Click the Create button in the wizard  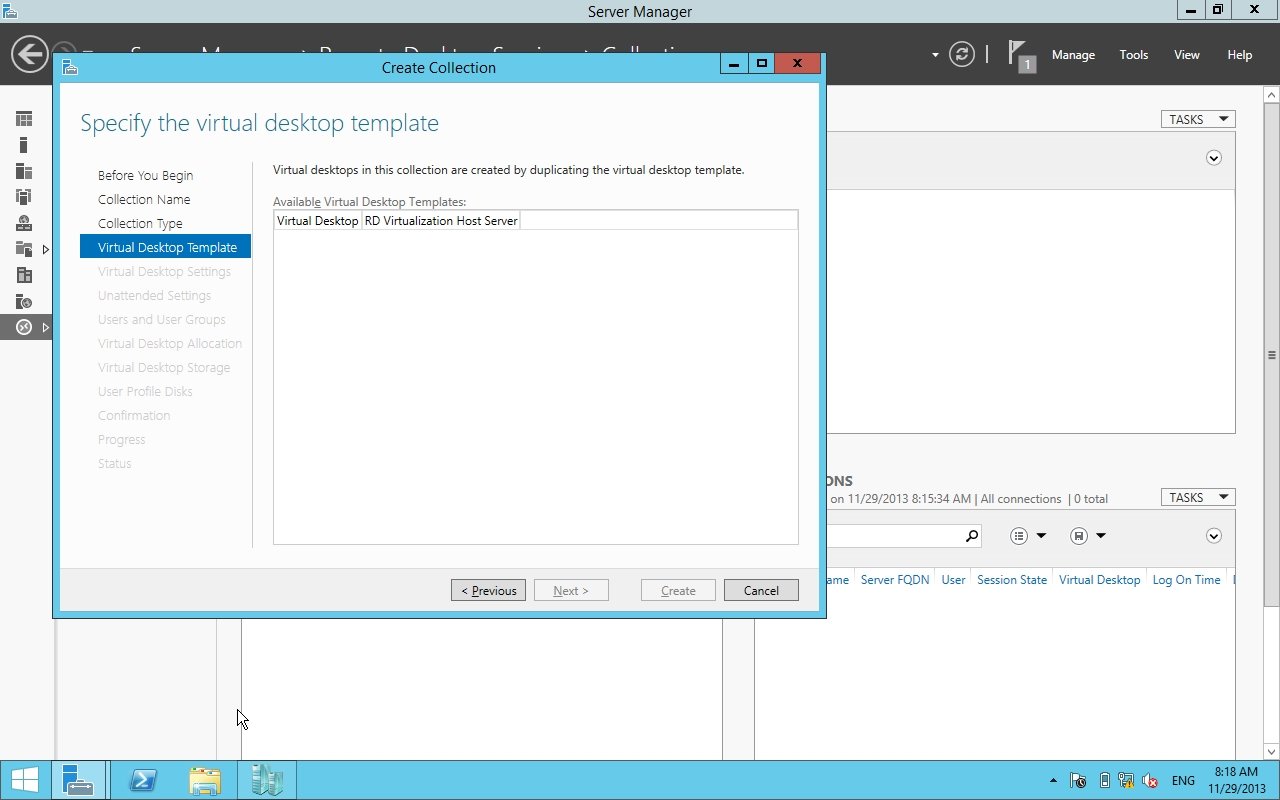point(678,590)
